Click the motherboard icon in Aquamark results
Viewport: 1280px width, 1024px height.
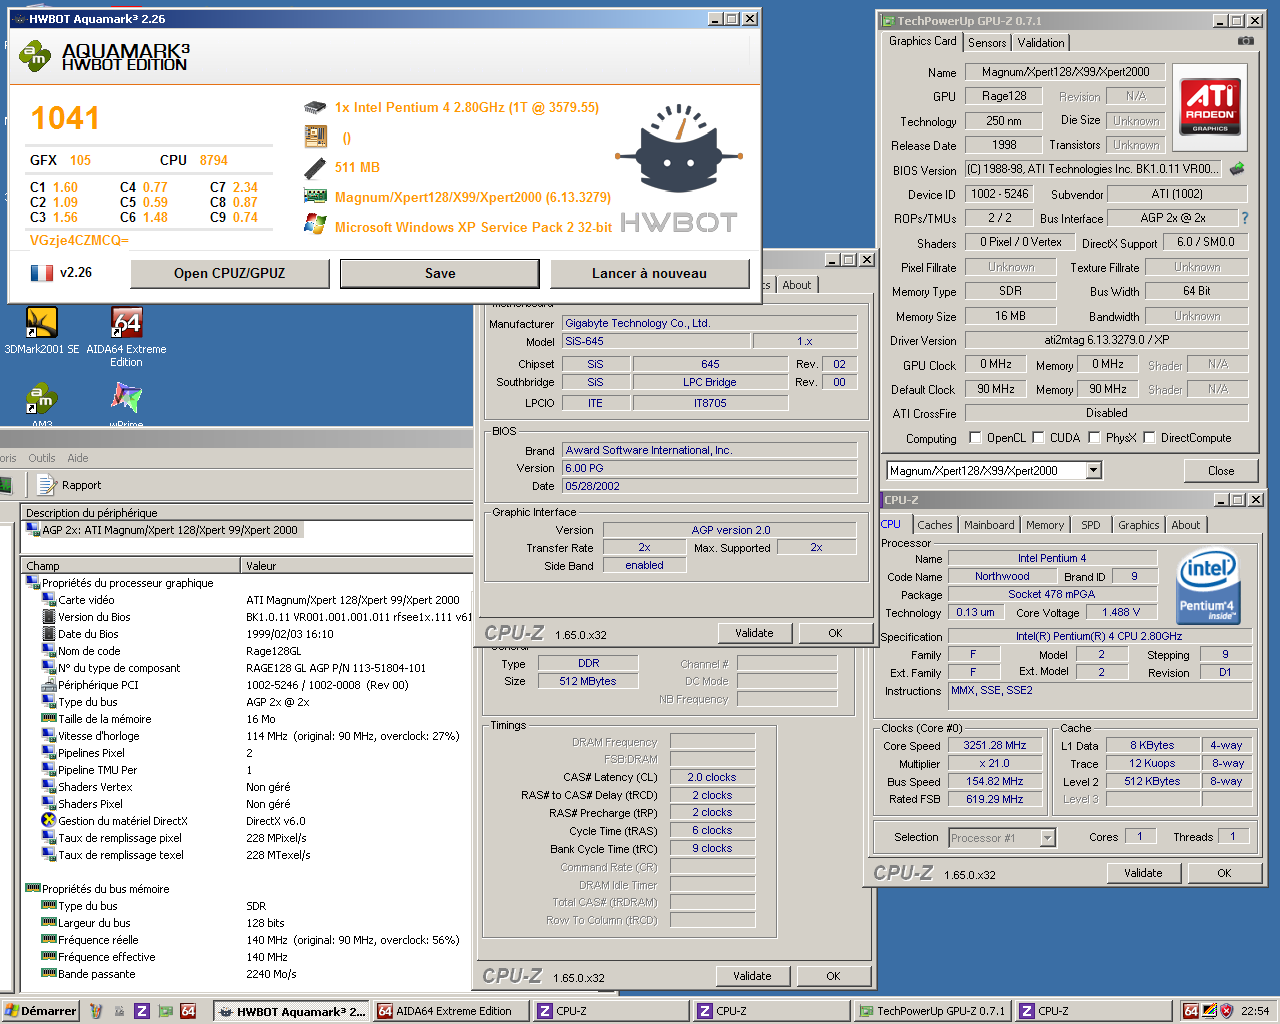pos(315,137)
